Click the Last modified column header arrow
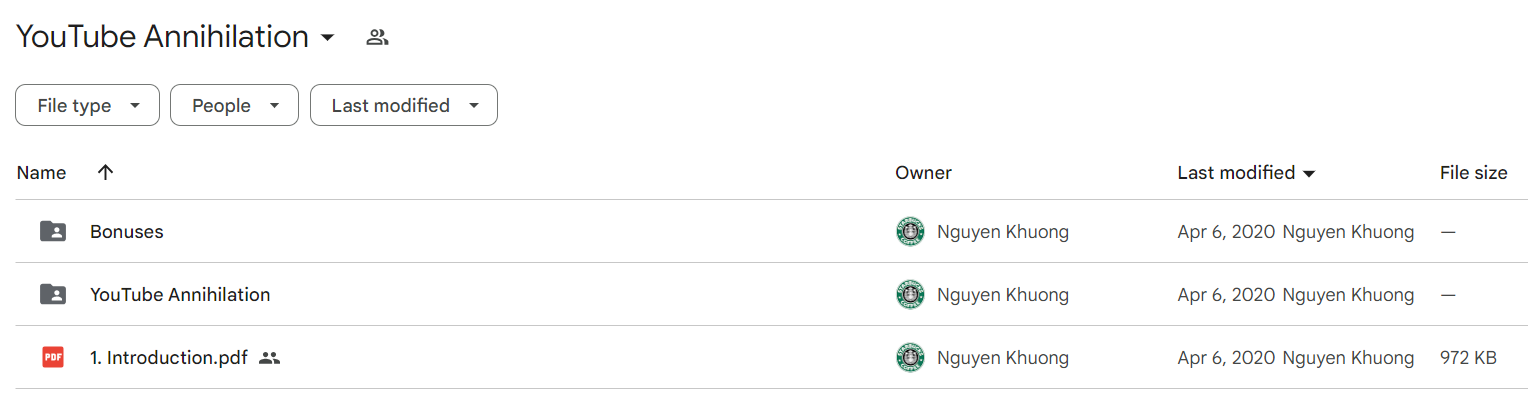Viewport: 1528px width, 418px height. pos(1308,174)
